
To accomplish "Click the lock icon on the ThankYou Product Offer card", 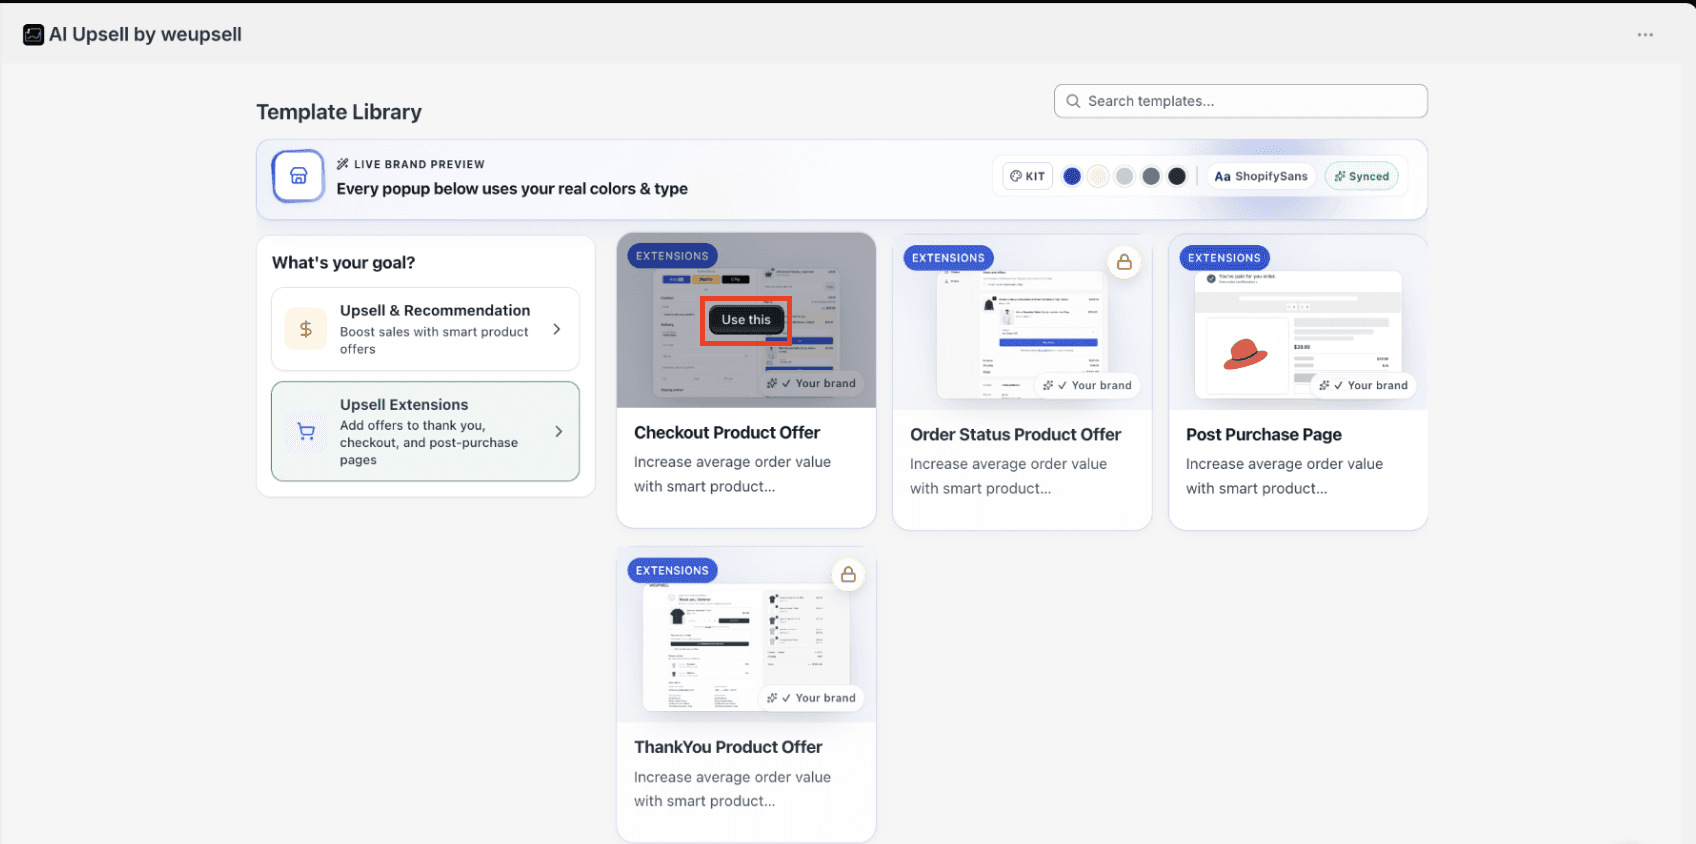I will click(848, 575).
